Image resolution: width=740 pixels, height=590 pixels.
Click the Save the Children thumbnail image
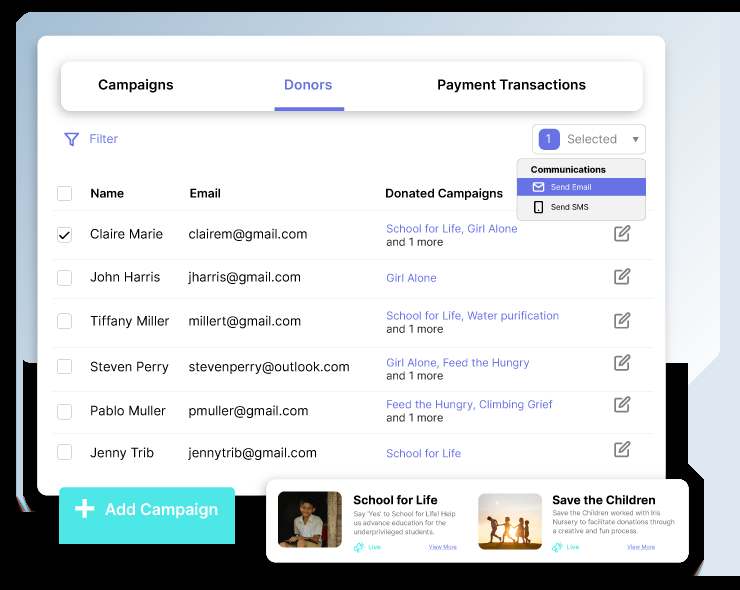pos(510,521)
